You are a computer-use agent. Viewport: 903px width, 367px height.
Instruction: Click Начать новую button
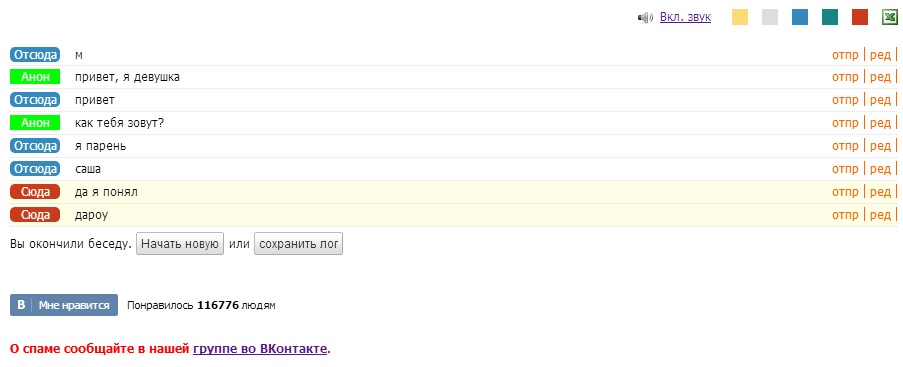click(x=180, y=244)
